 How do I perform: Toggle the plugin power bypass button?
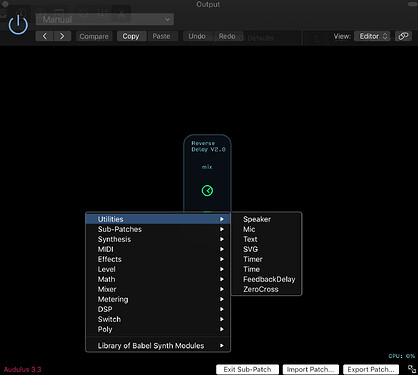18,25
